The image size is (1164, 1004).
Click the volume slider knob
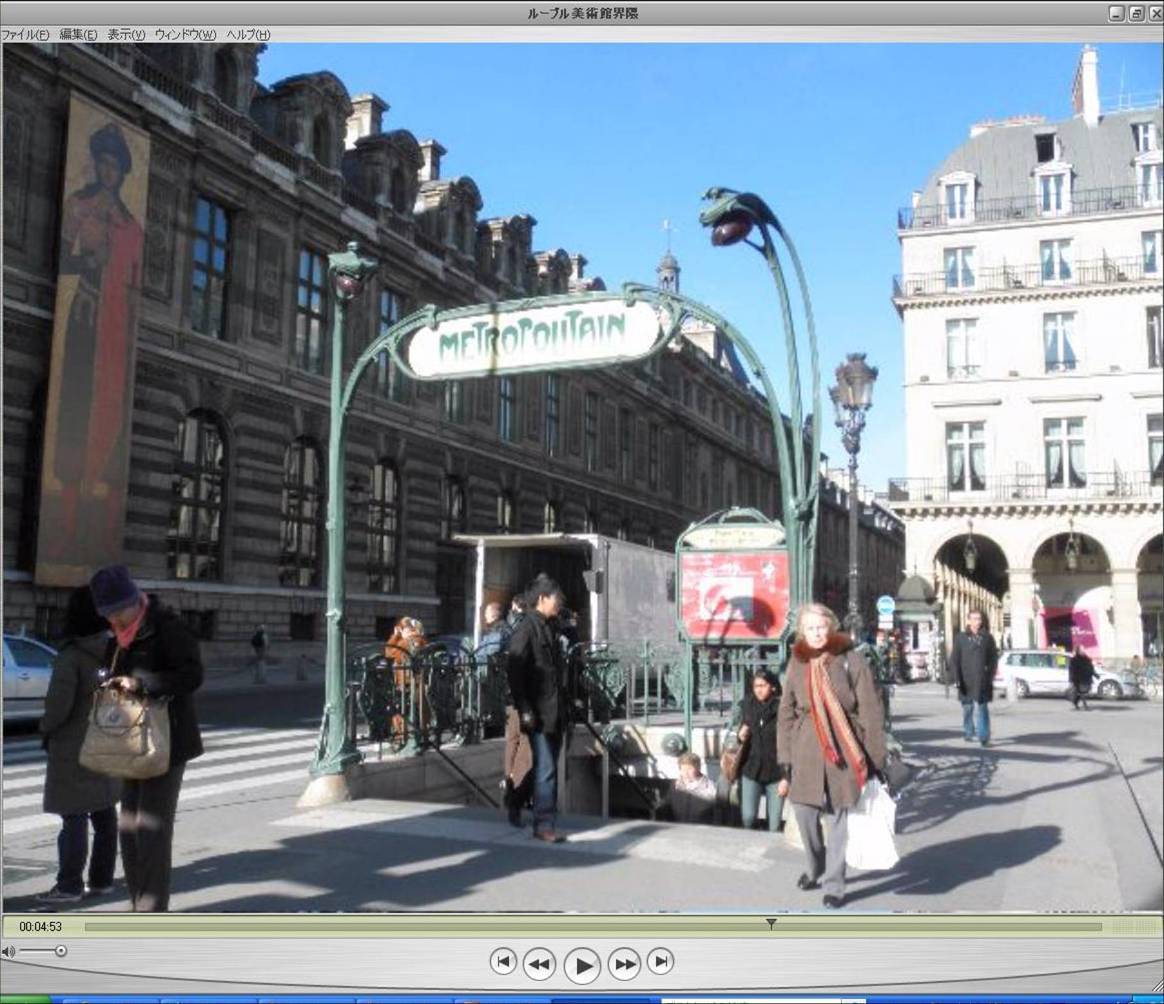coord(61,951)
